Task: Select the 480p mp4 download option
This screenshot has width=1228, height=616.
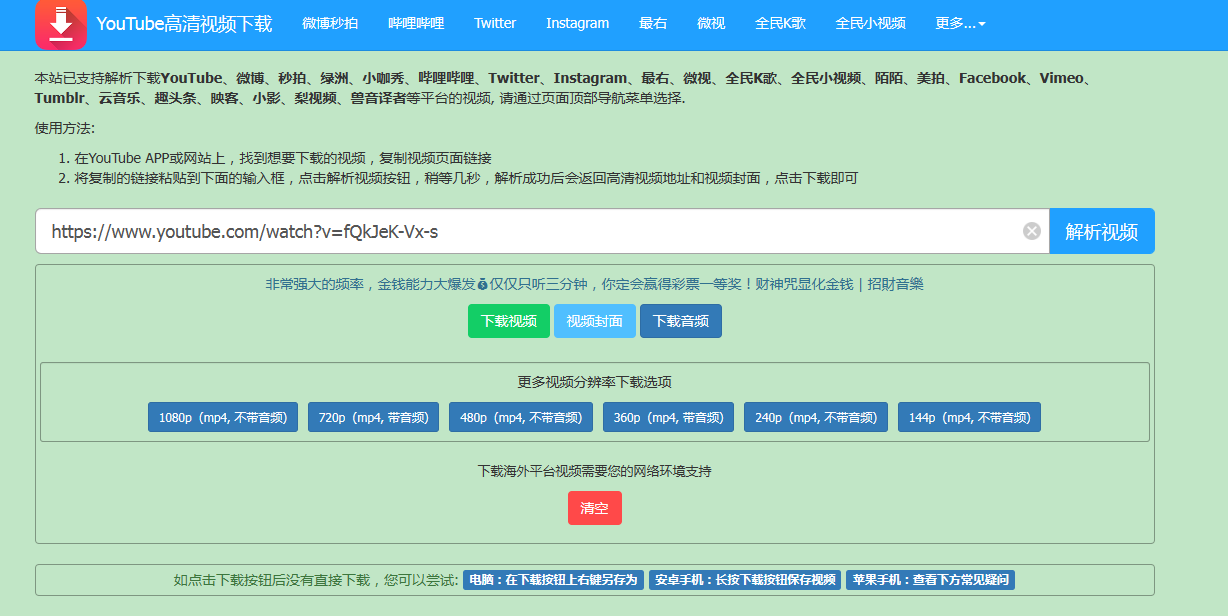Action: (521, 417)
